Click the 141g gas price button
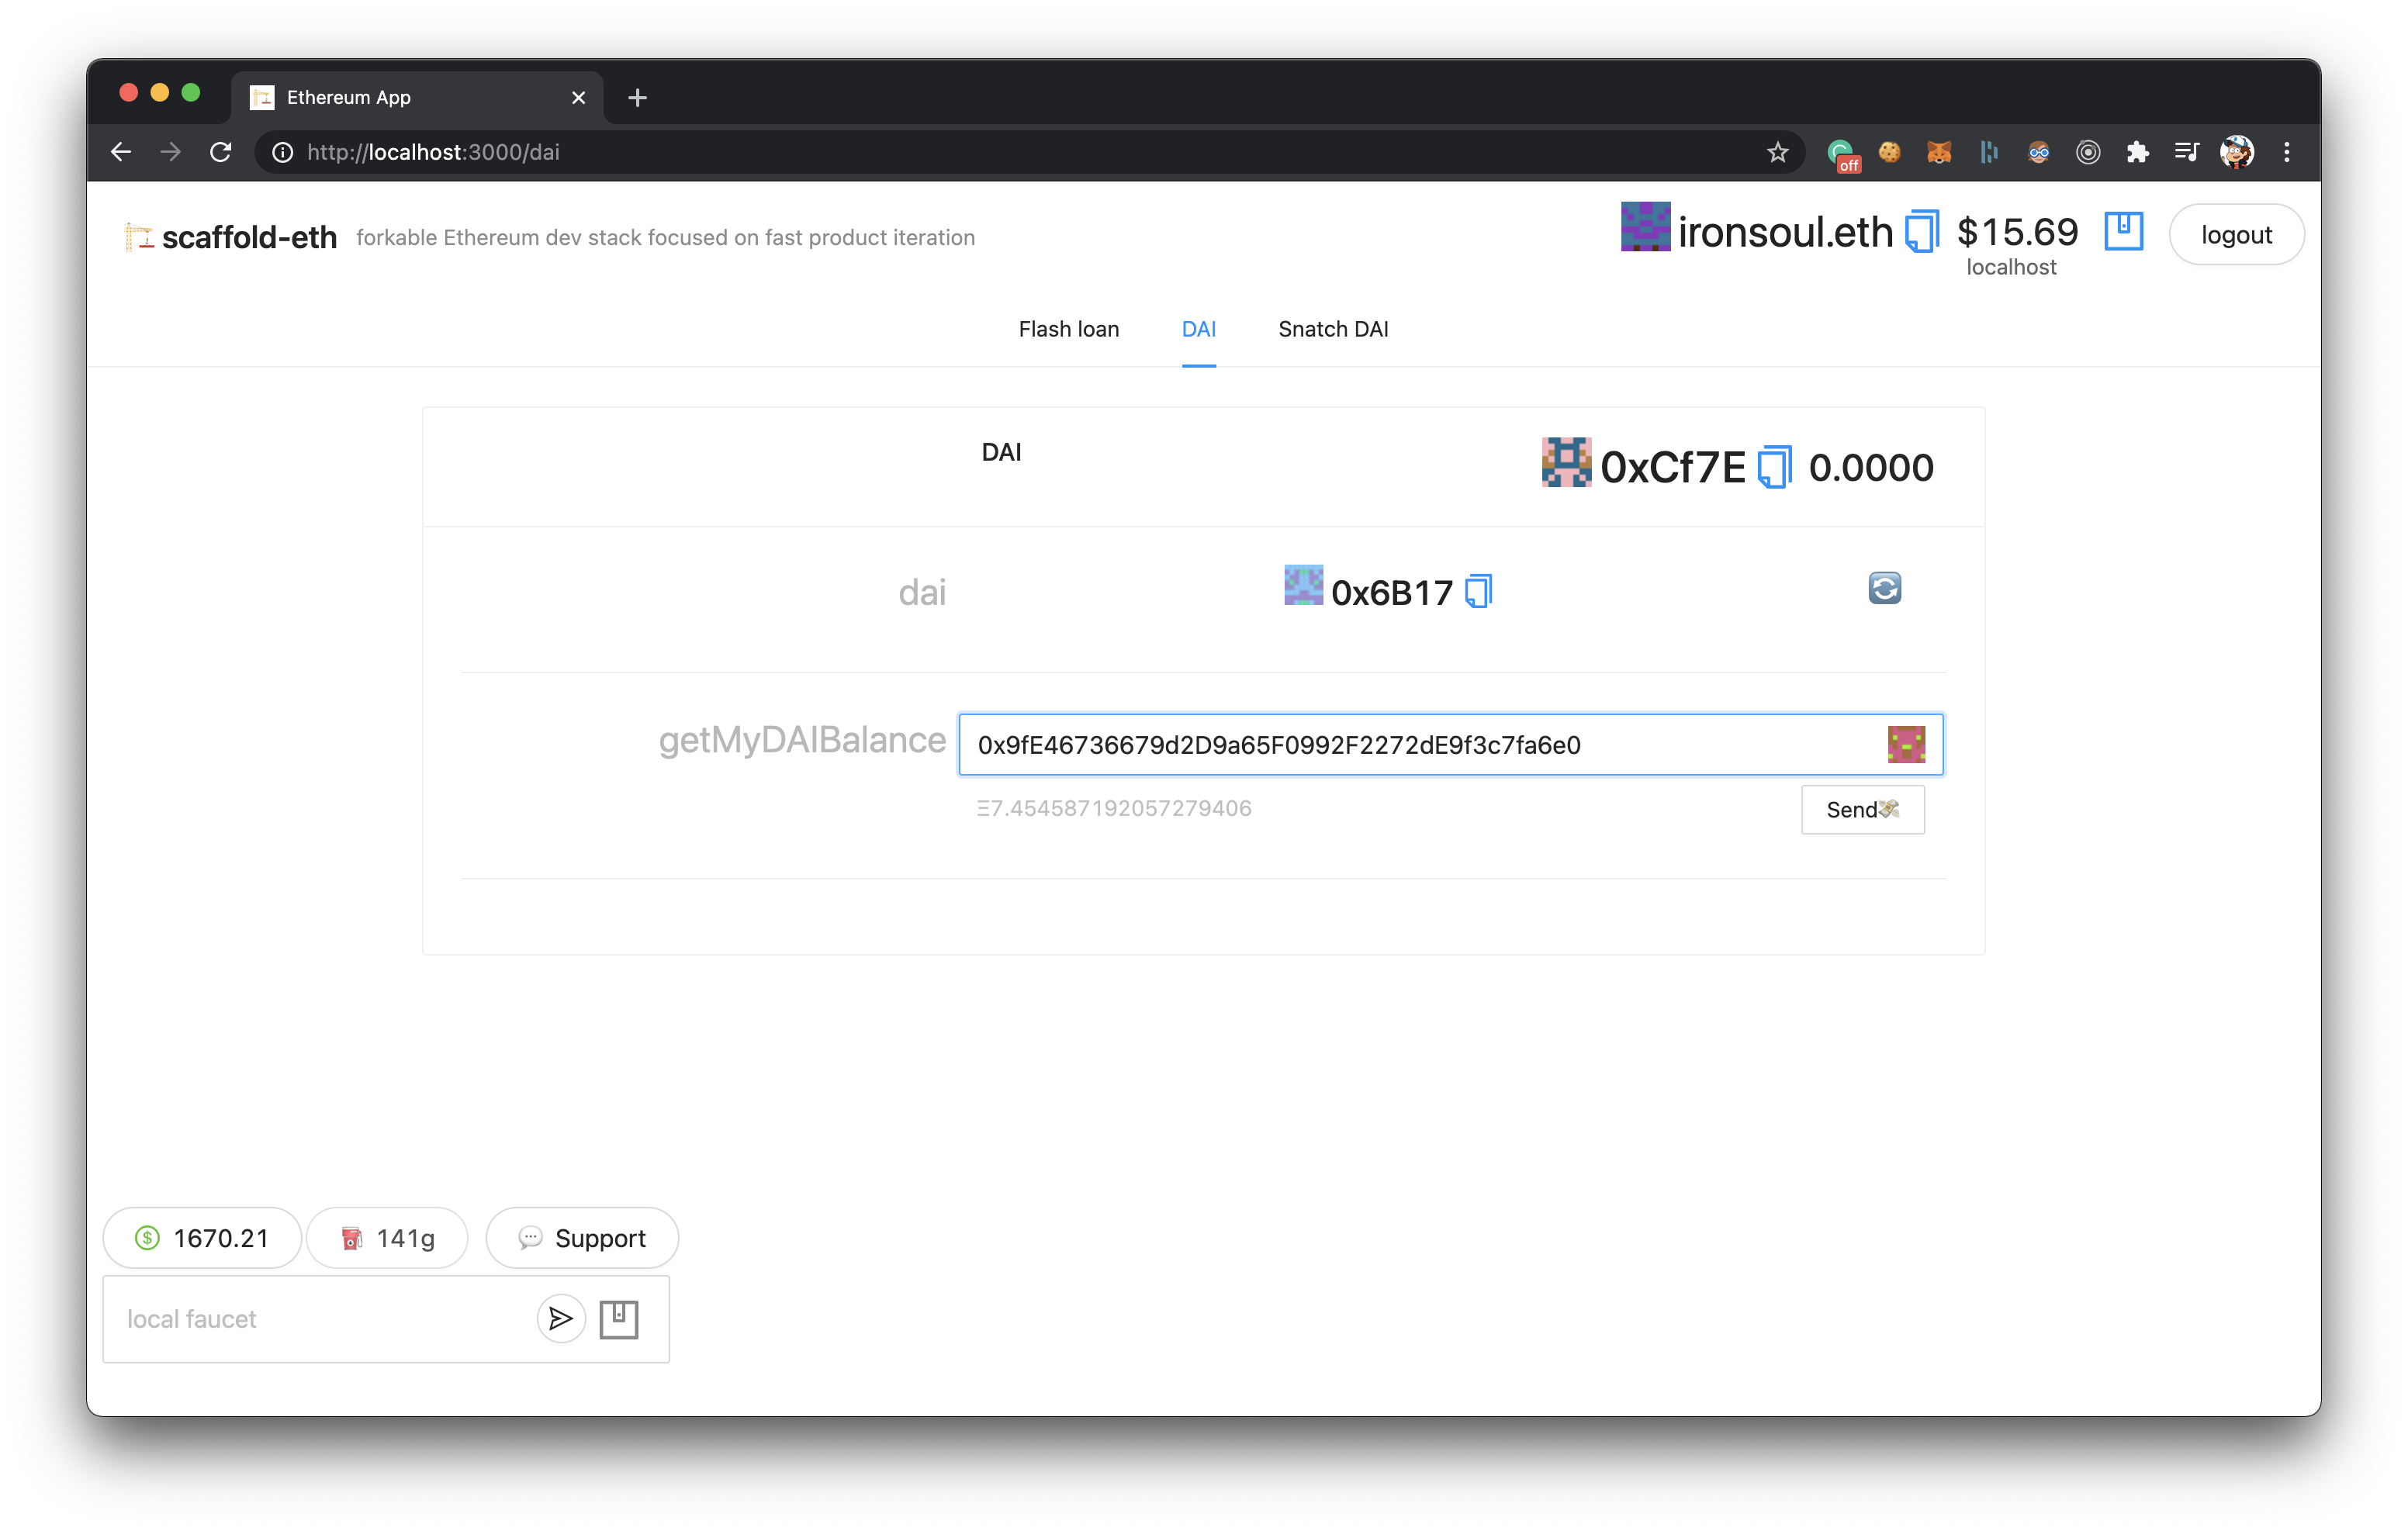This screenshot has height=1531, width=2408. (x=387, y=1238)
